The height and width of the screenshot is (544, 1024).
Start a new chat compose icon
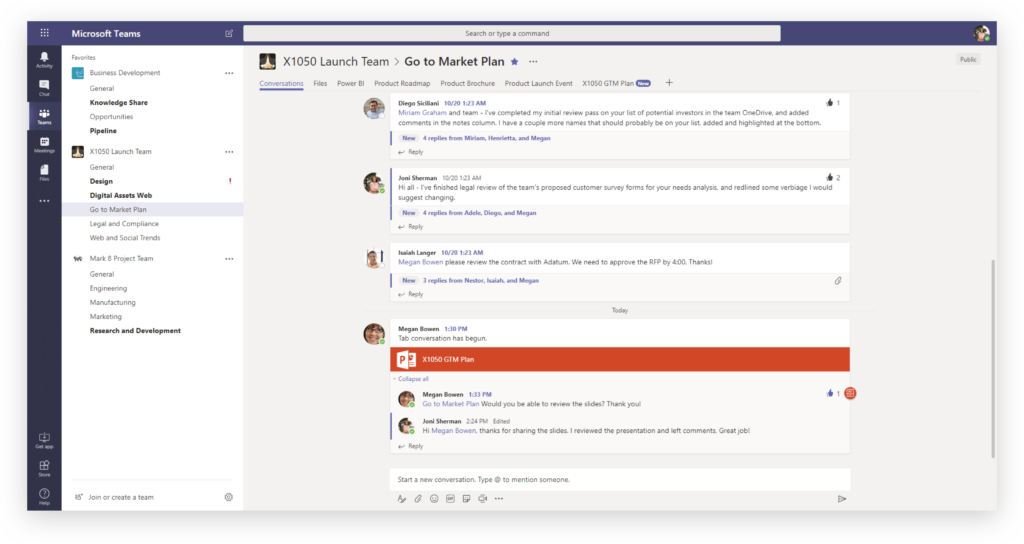point(229,33)
